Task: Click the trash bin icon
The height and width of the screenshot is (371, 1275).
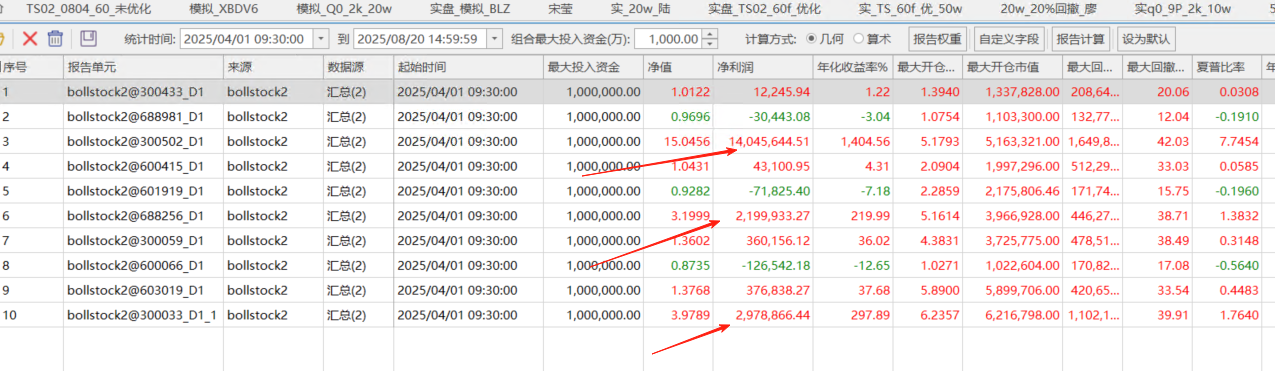Action: (x=55, y=39)
